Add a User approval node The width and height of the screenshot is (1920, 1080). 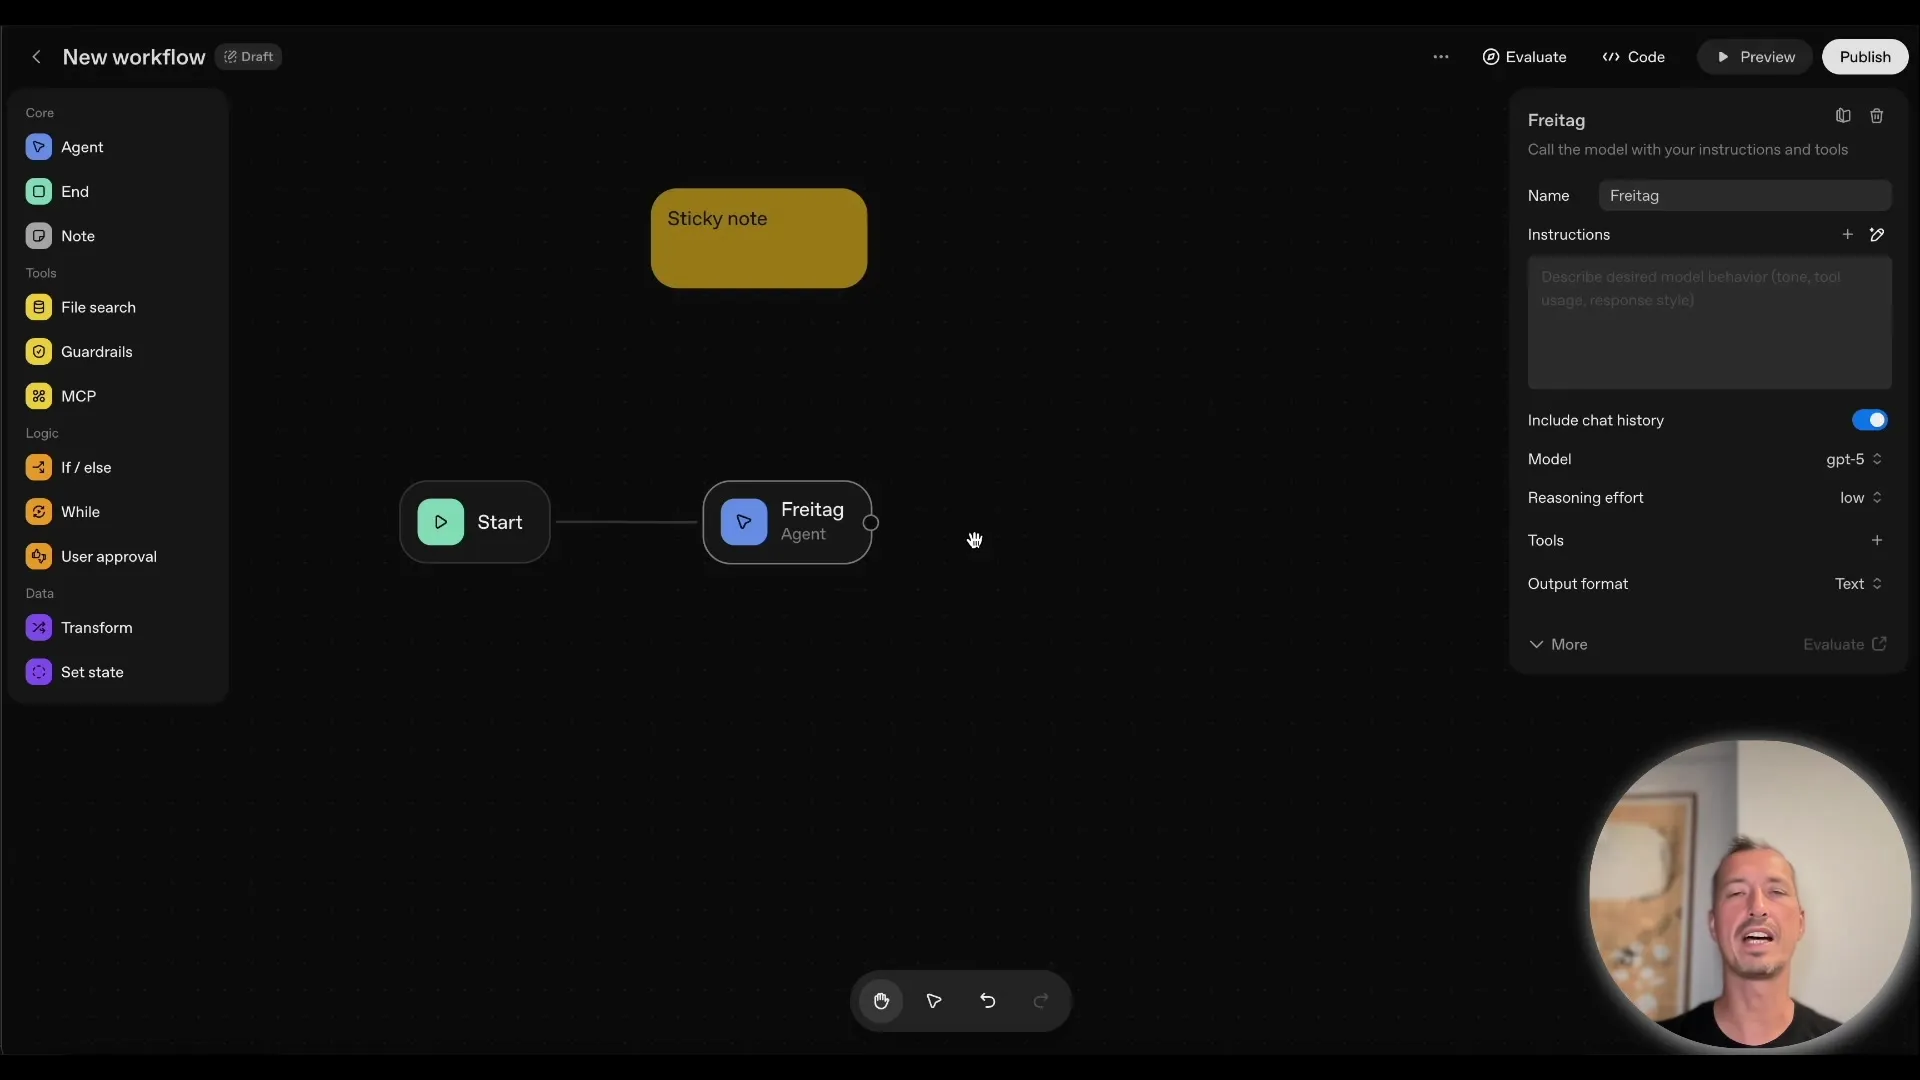[x=108, y=556]
